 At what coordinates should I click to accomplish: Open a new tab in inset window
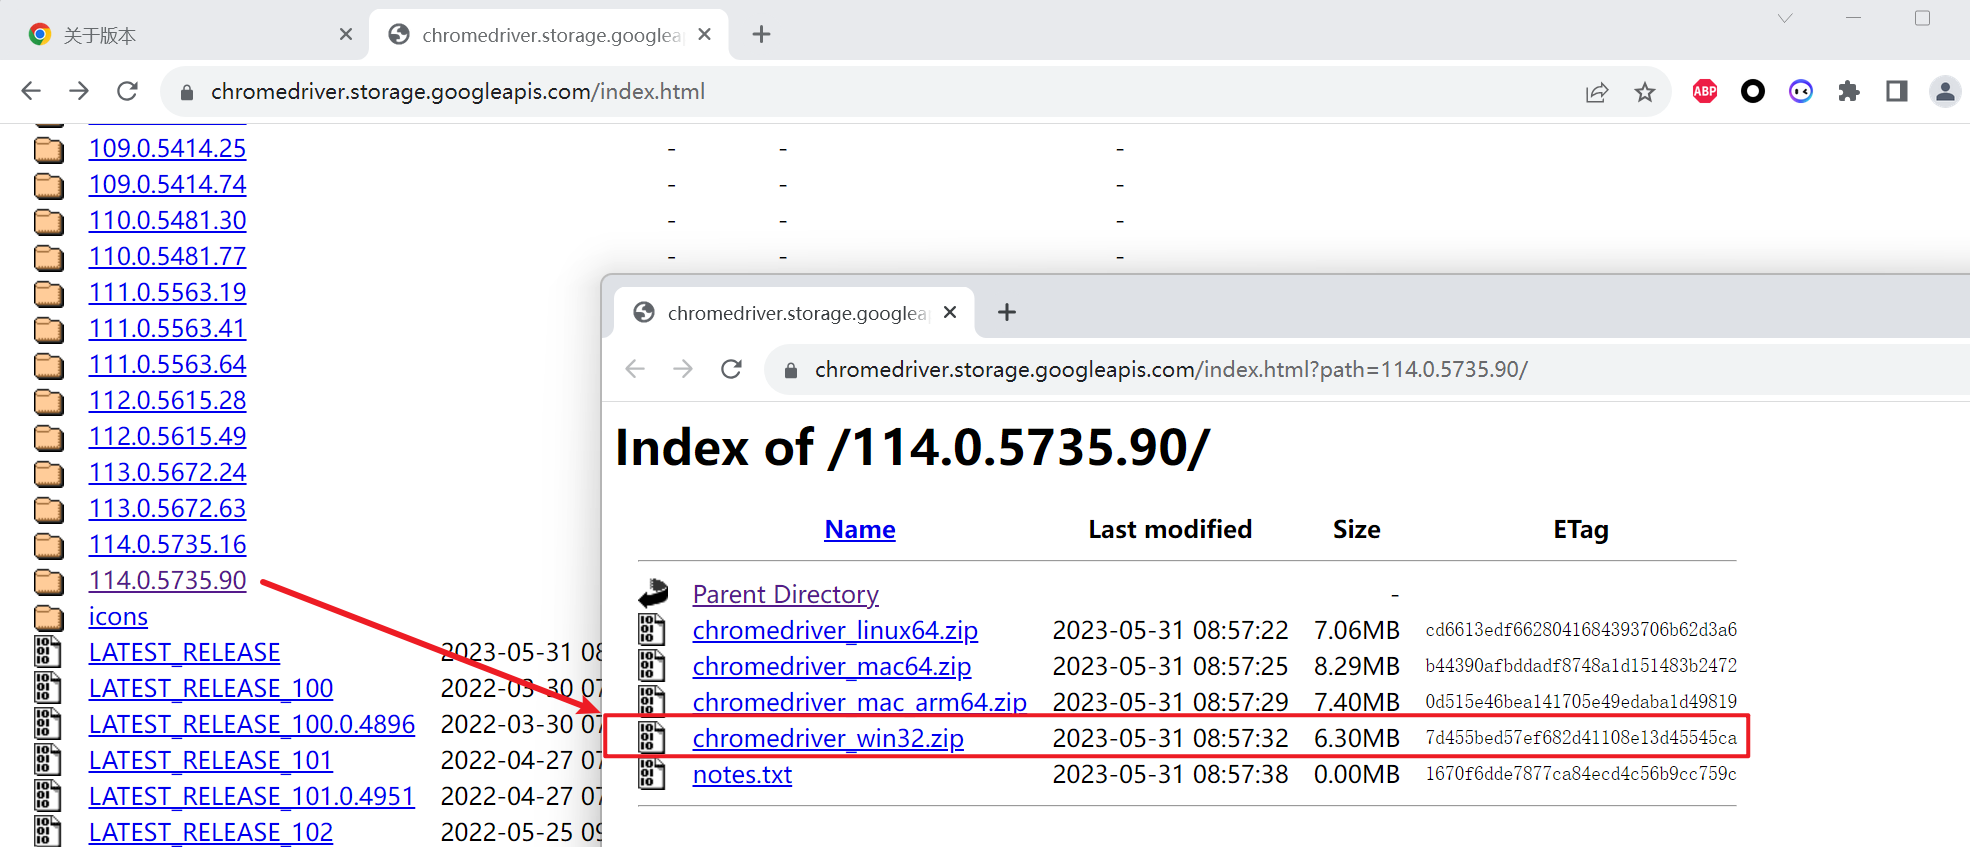tap(1007, 312)
